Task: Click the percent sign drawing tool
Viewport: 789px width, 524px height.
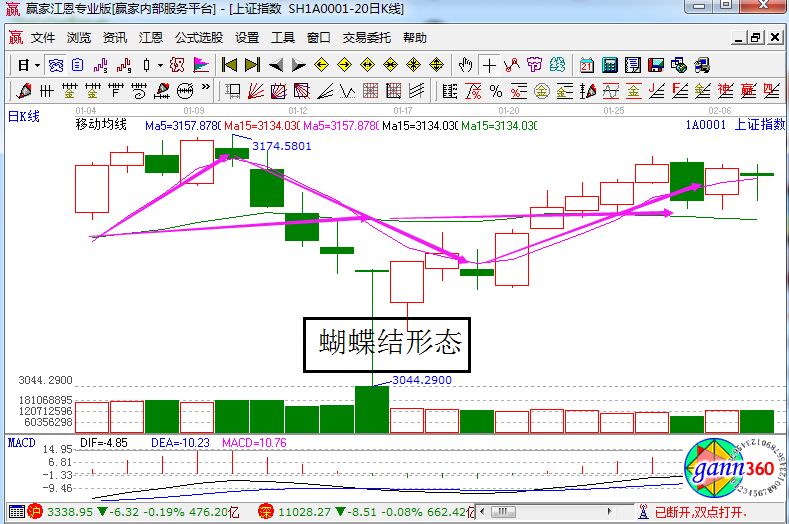Action: coord(495,92)
